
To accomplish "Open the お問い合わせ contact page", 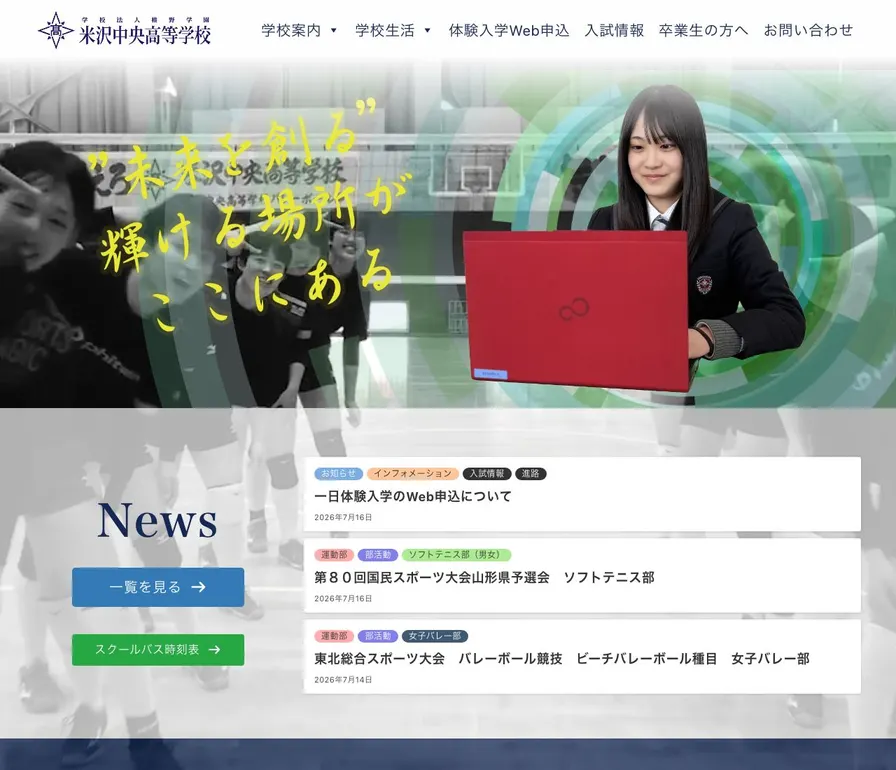I will 808,30.
